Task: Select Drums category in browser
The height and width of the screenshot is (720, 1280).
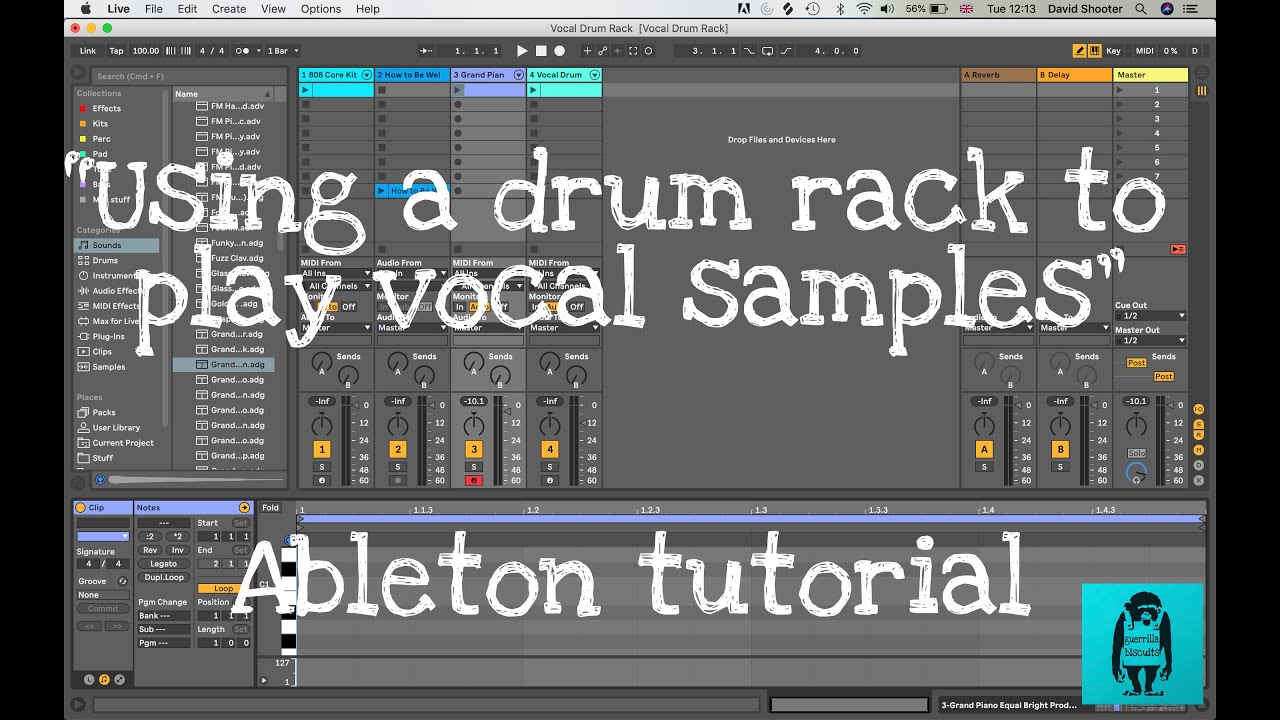Action: pos(106,260)
